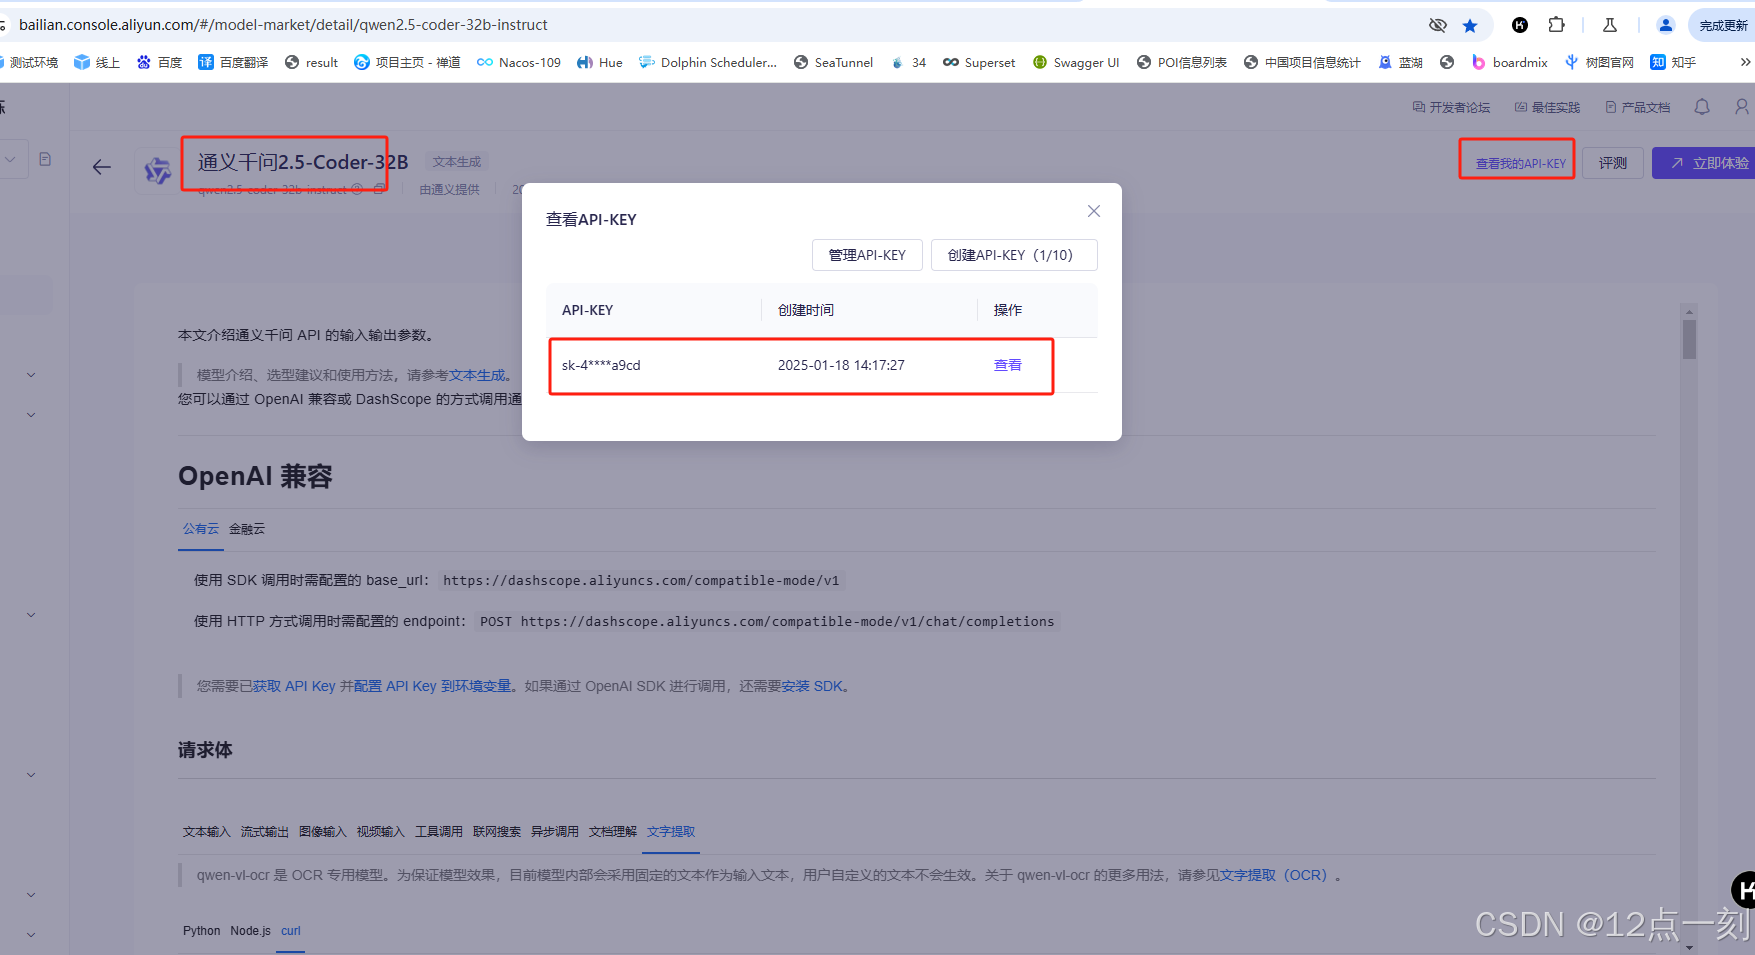
Task: Open the 蓝湖 bookmark
Action: pos(1400,62)
